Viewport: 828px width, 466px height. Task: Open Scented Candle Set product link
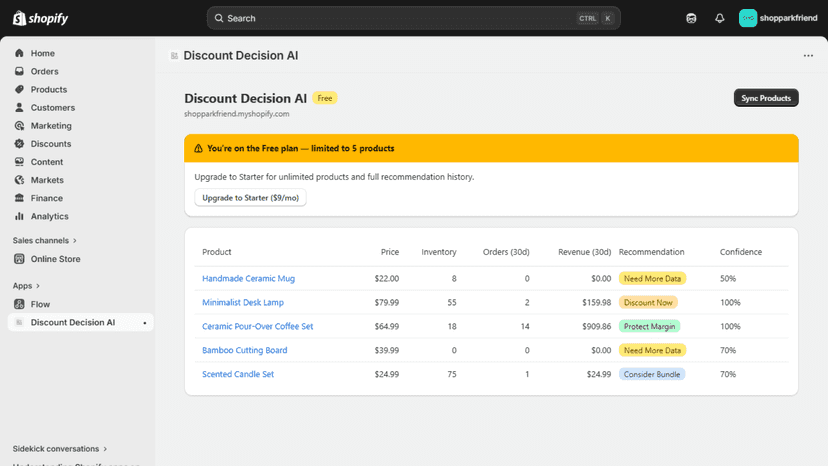[238, 374]
